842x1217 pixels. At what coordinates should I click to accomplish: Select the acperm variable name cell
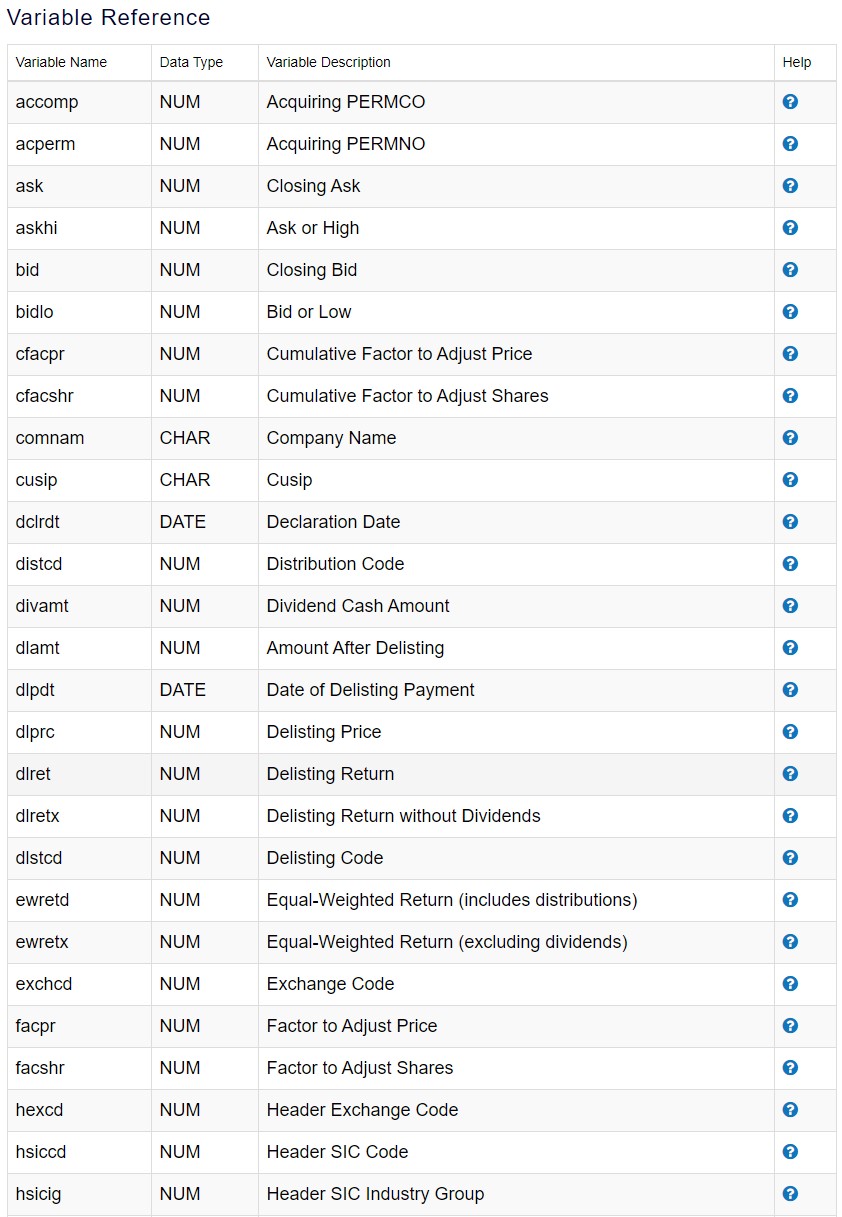tap(45, 144)
